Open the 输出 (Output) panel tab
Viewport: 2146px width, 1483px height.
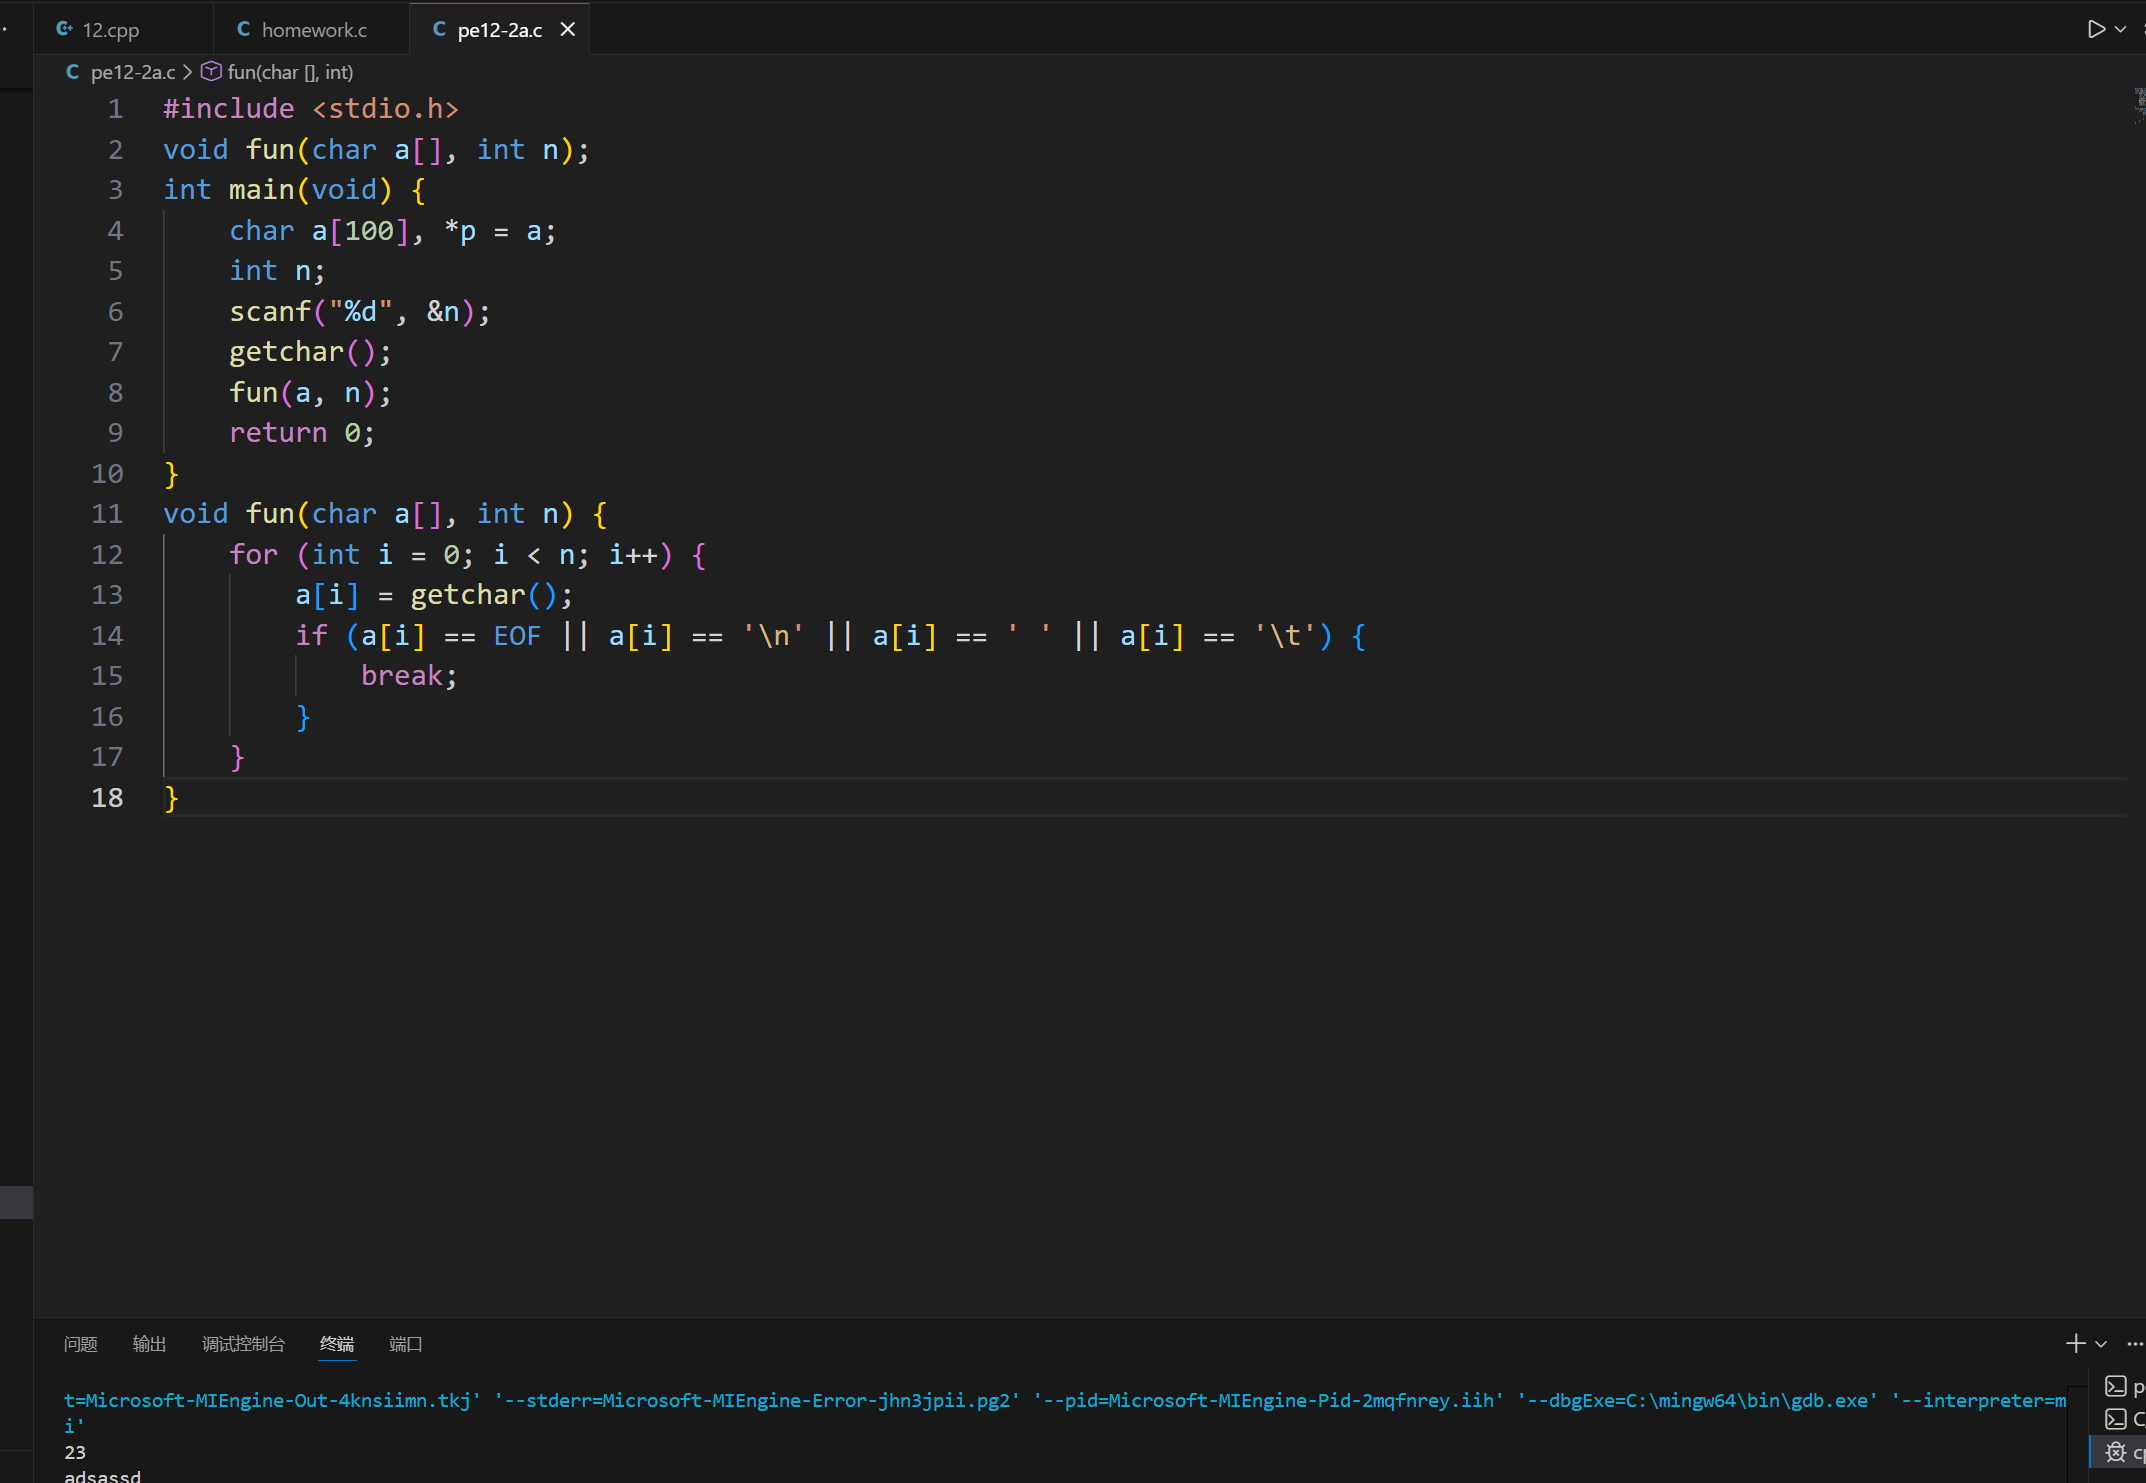(x=149, y=1344)
